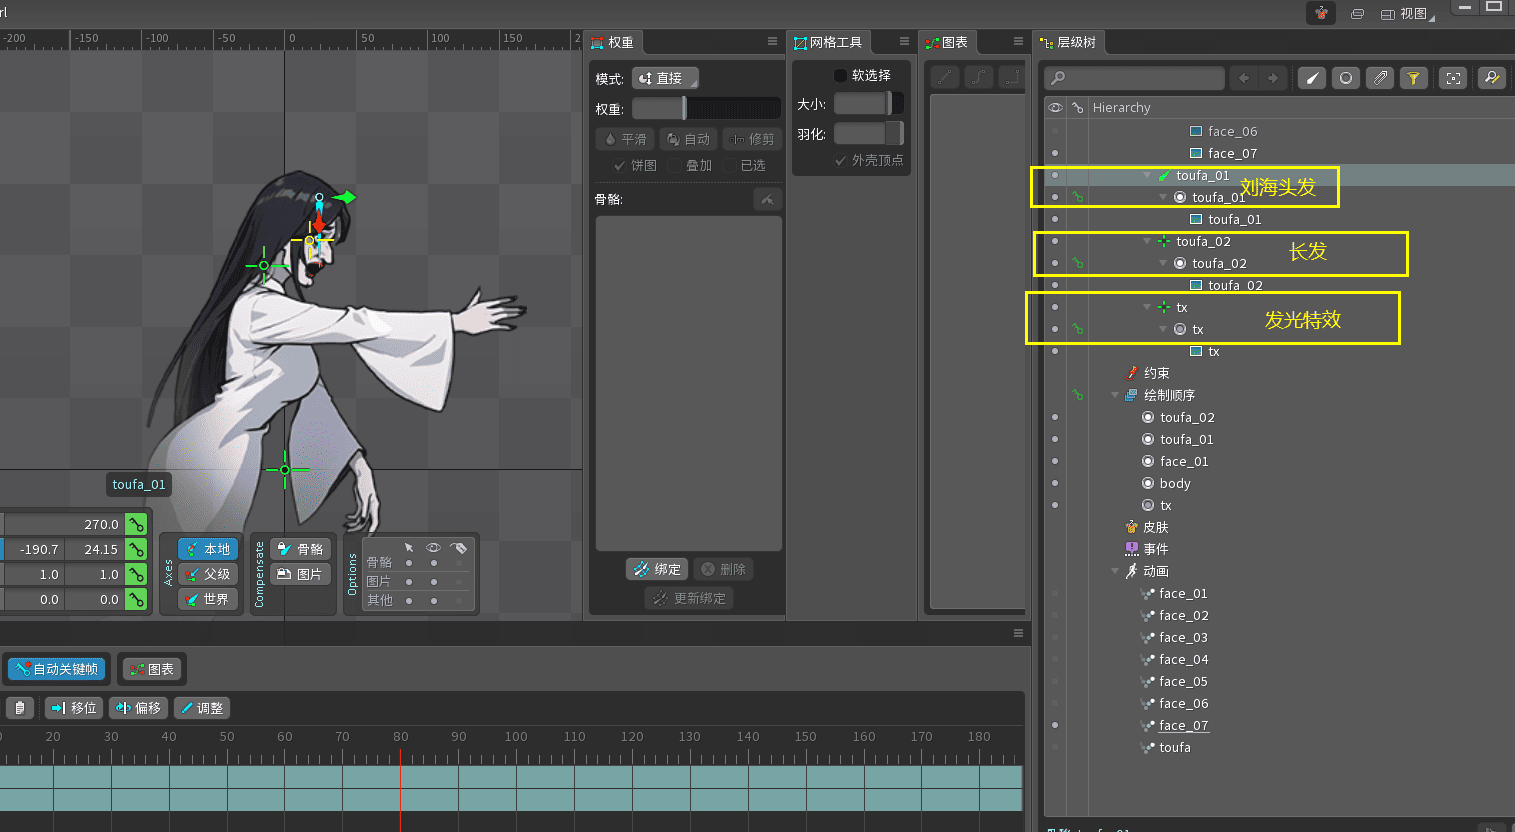Click the paperclip attachment filter icon

tap(1380, 78)
